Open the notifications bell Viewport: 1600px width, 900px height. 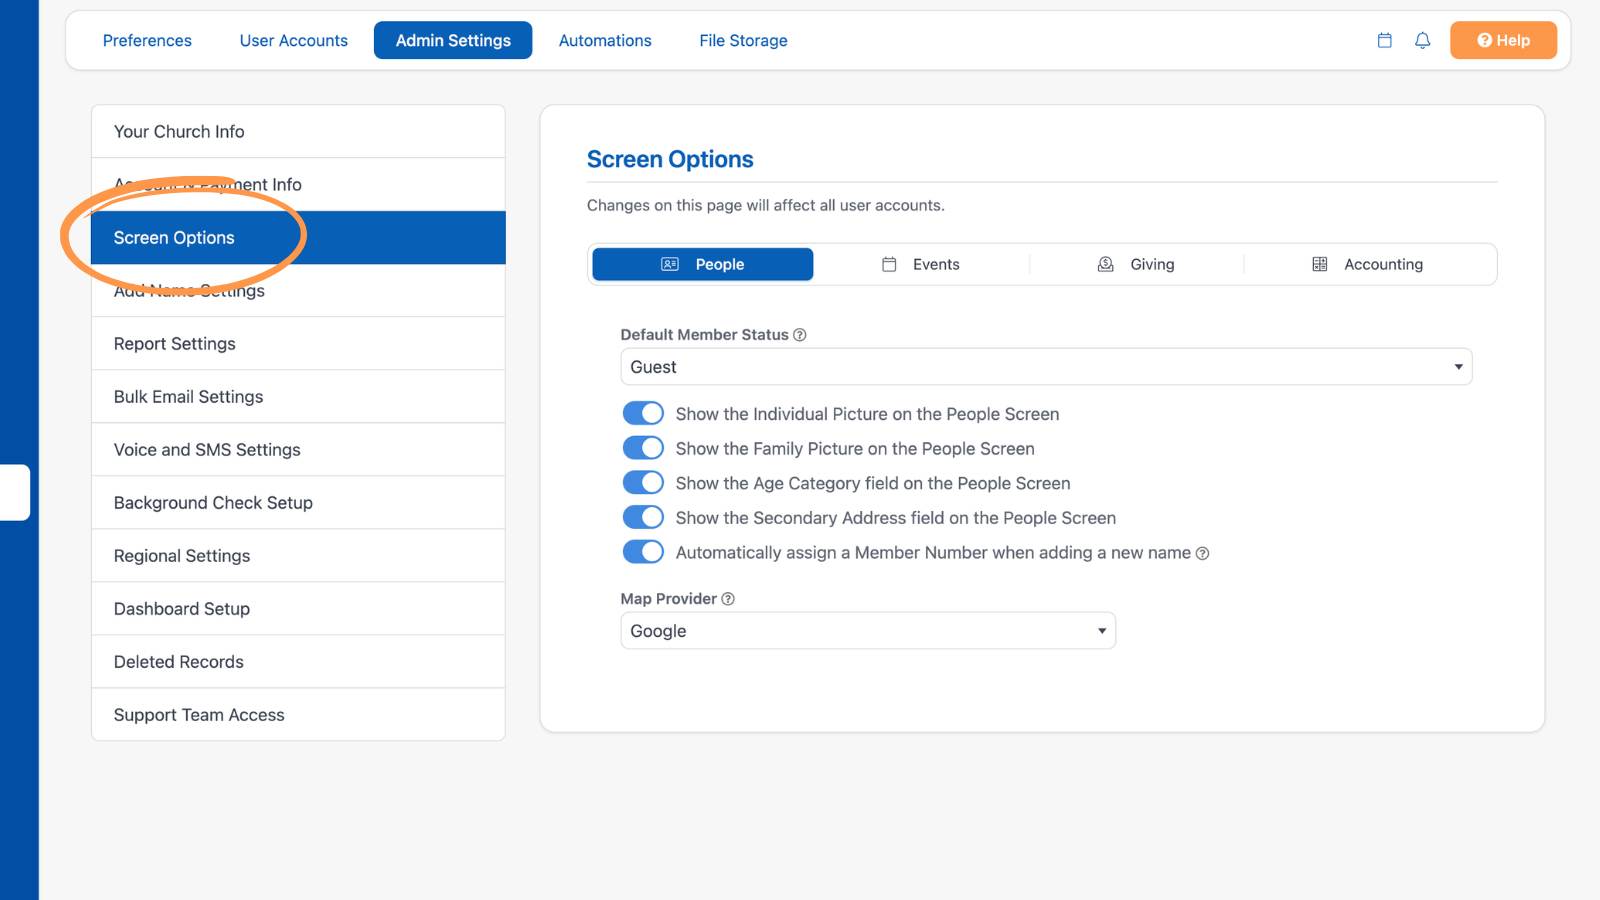pos(1423,40)
